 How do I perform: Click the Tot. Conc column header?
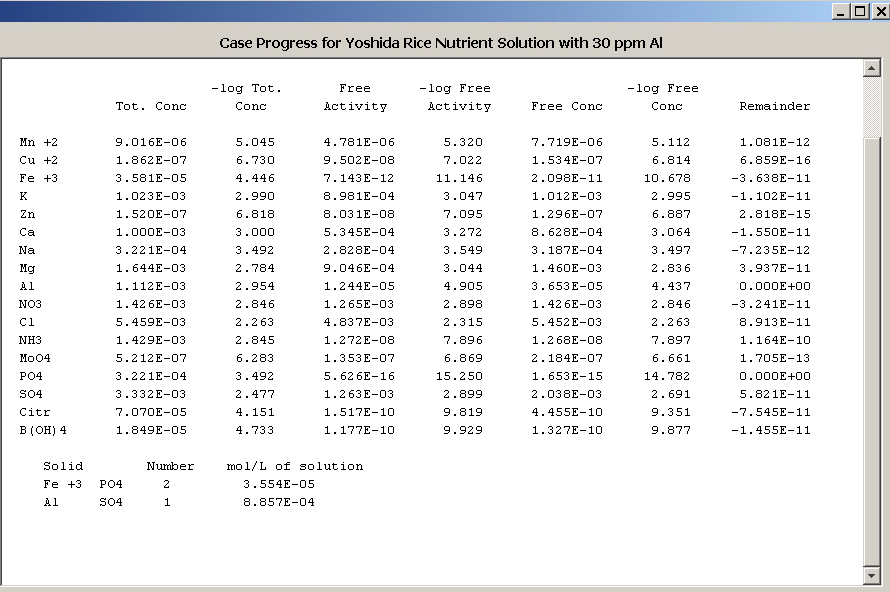click(151, 106)
